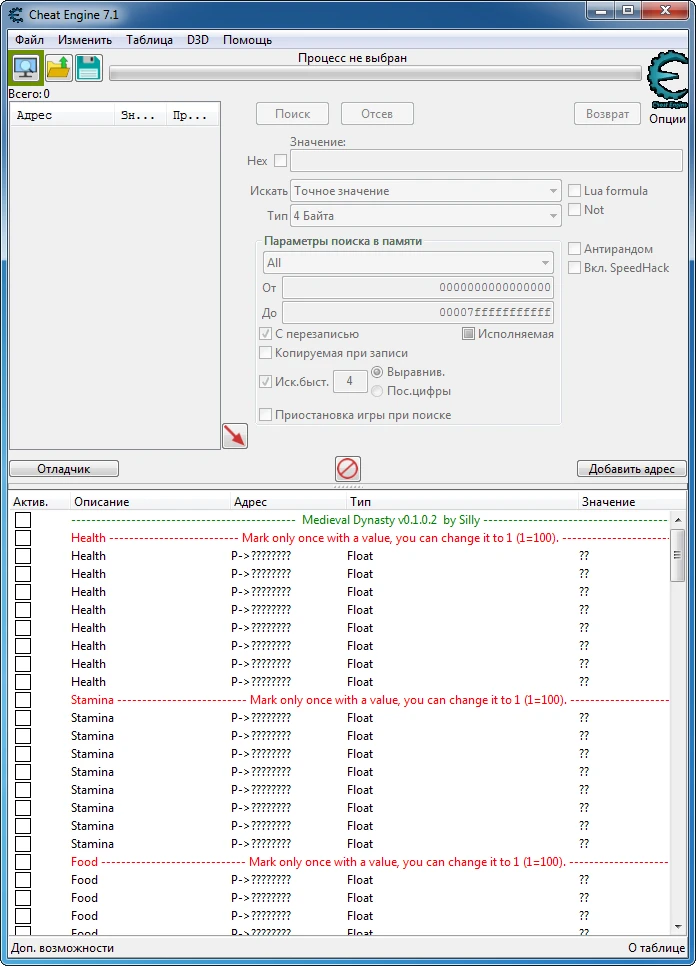Open the load cheat table folder icon
The width and height of the screenshot is (696, 966).
click(x=59, y=68)
